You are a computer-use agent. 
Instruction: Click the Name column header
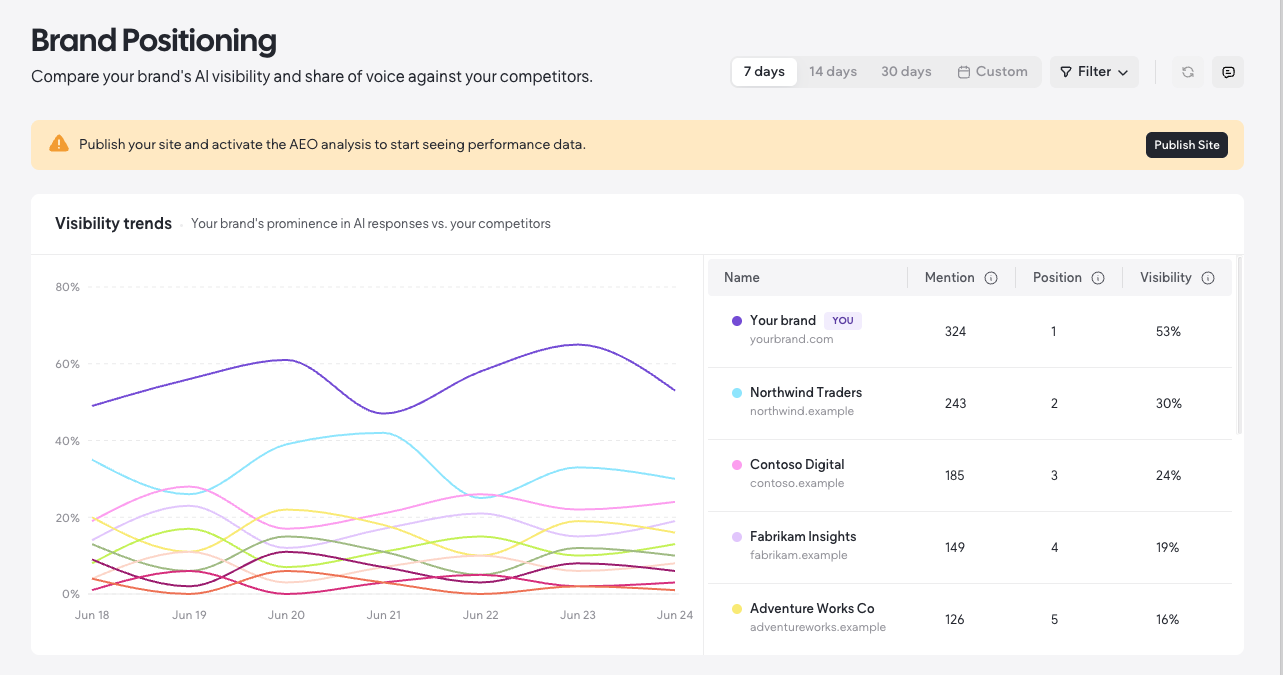click(x=742, y=278)
